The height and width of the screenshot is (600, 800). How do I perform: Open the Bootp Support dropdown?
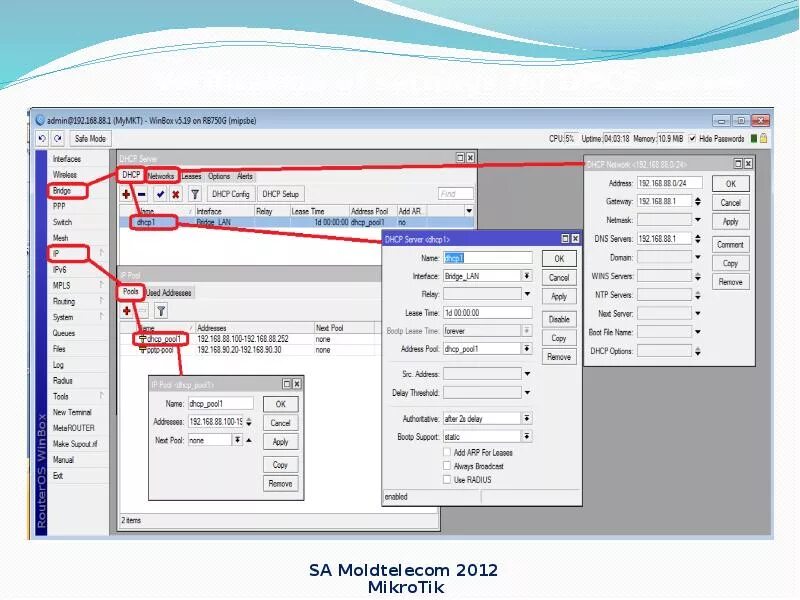(527, 436)
